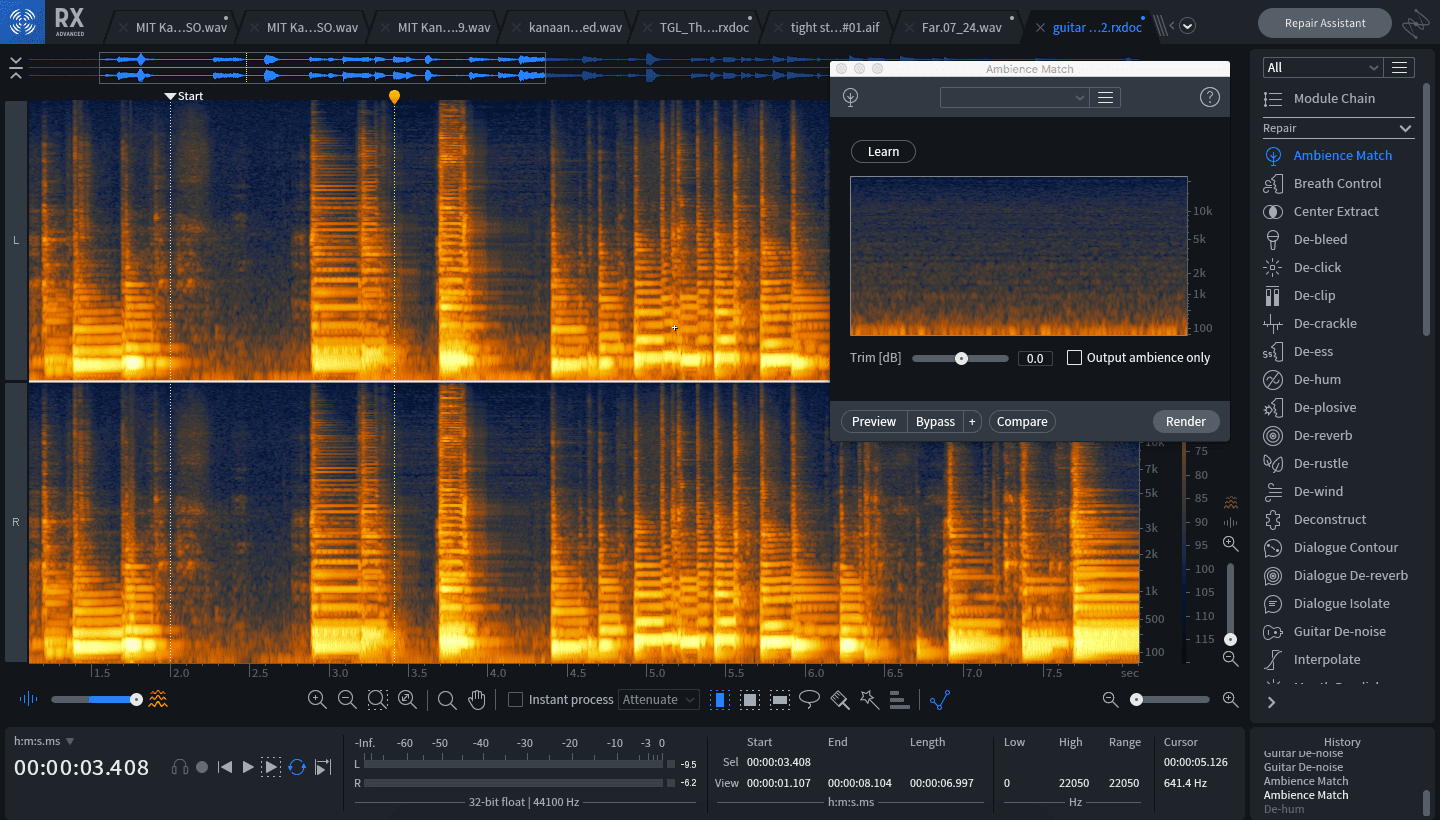Open the Ambience Match preset dropdown
The height and width of the screenshot is (820, 1440).
point(1014,97)
